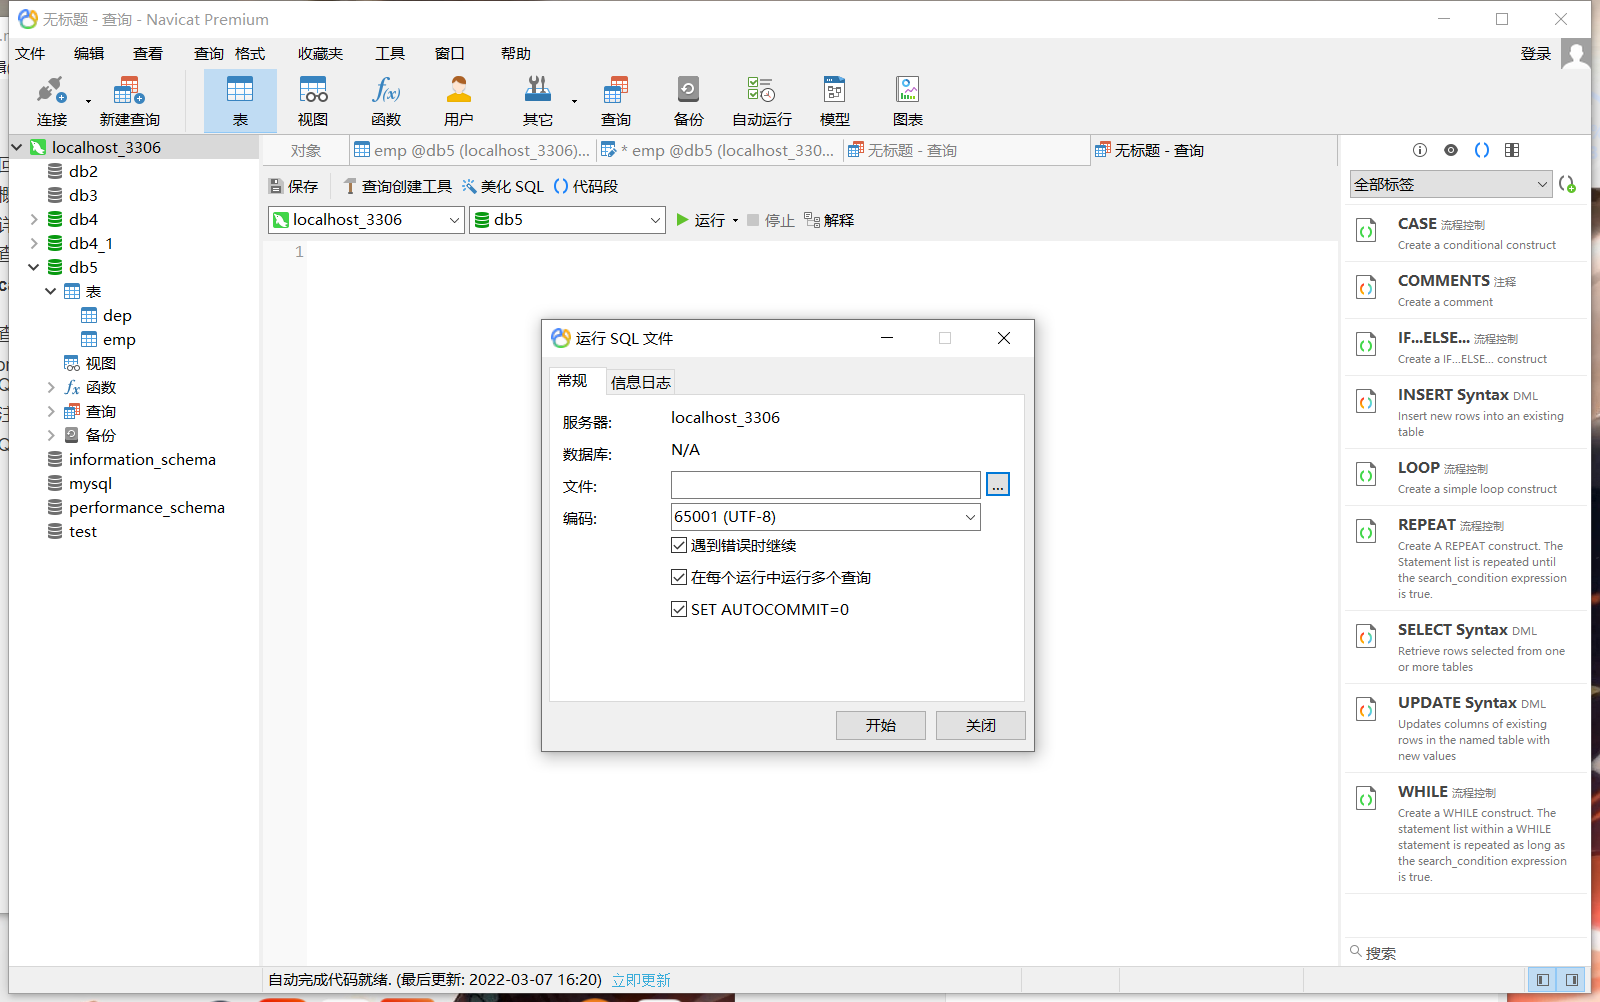The height and width of the screenshot is (1002, 1600).
Task: Switch to the 对象 tab
Action: click(306, 151)
